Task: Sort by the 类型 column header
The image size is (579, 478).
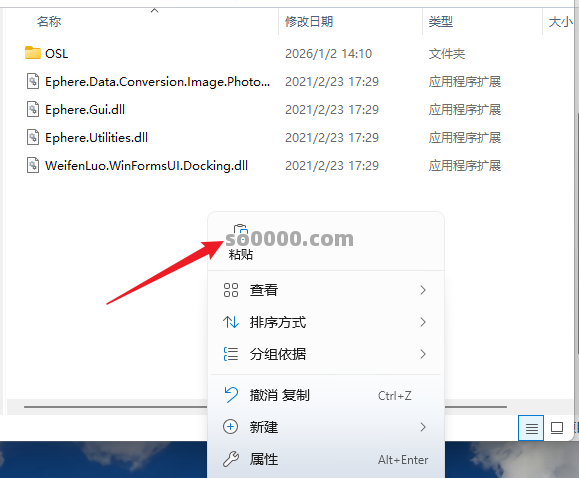Action: (441, 21)
